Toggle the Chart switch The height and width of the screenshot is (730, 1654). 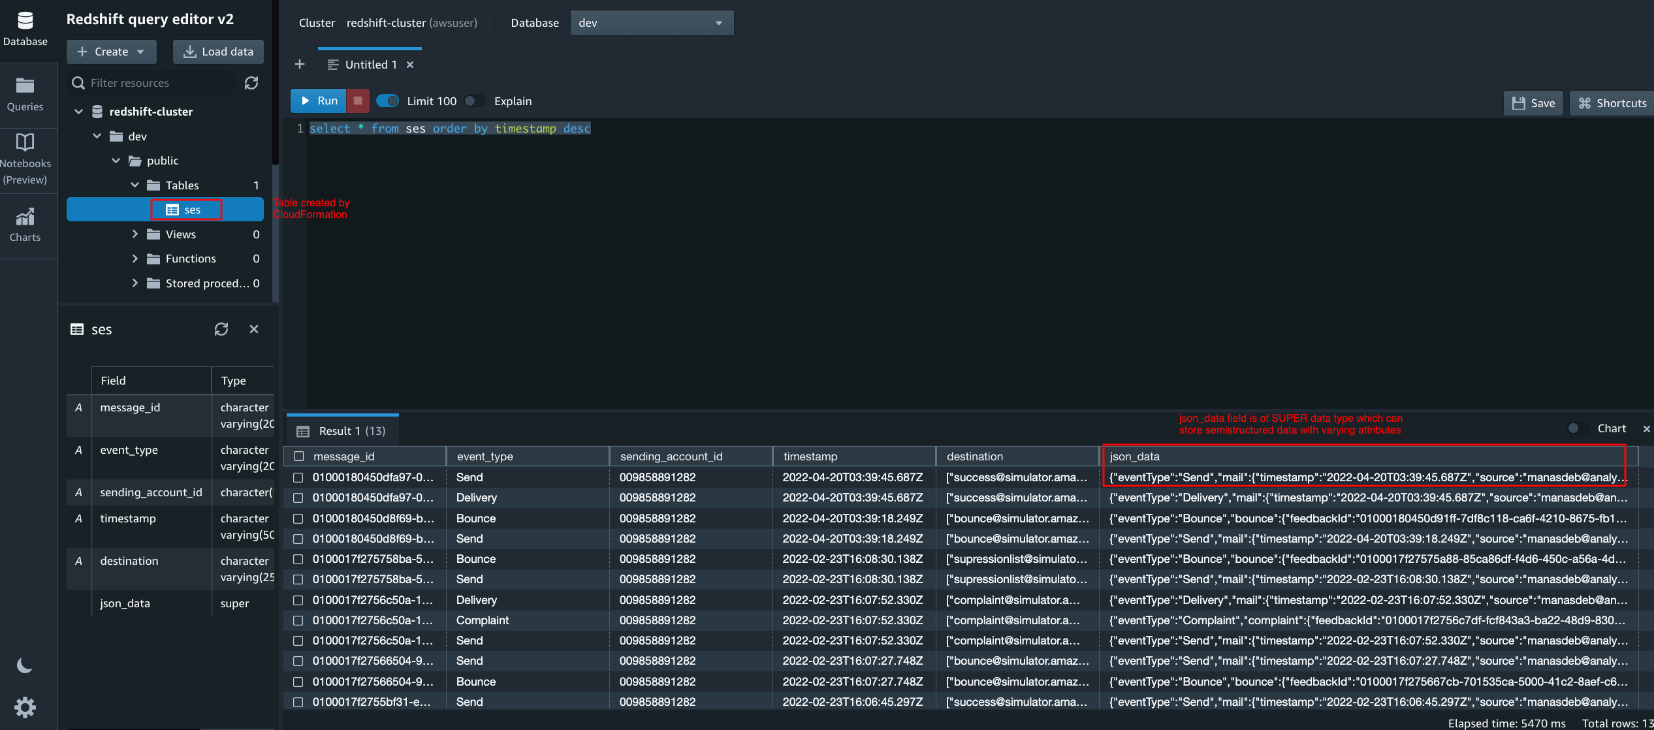click(1578, 428)
